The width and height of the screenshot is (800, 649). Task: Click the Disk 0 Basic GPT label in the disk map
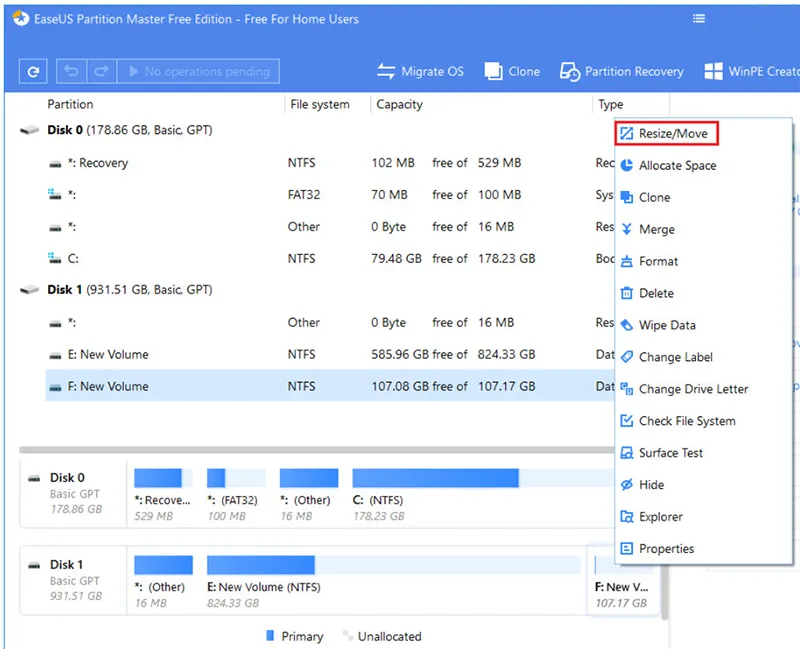(74, 493)
